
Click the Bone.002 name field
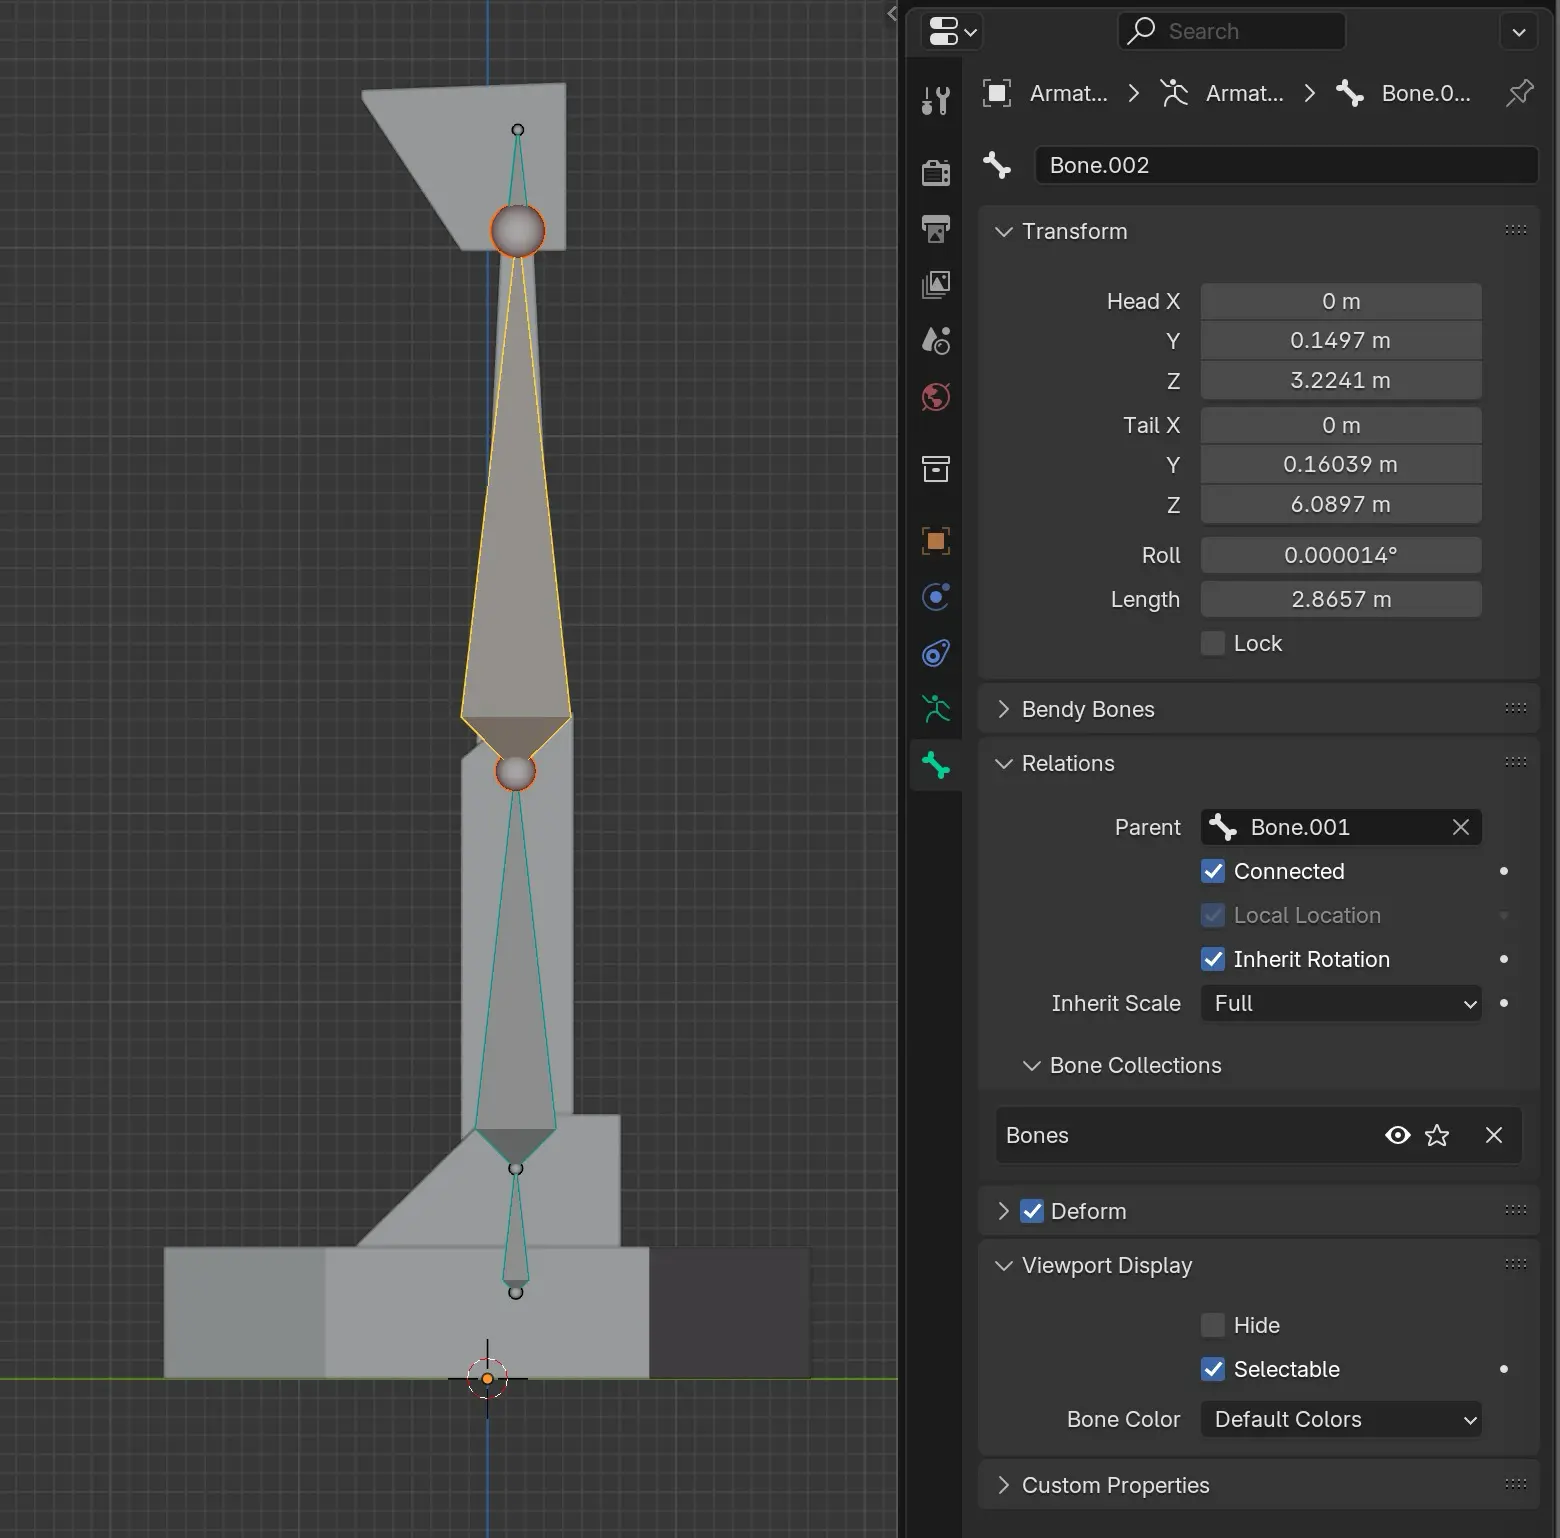tap(1285, 165)
